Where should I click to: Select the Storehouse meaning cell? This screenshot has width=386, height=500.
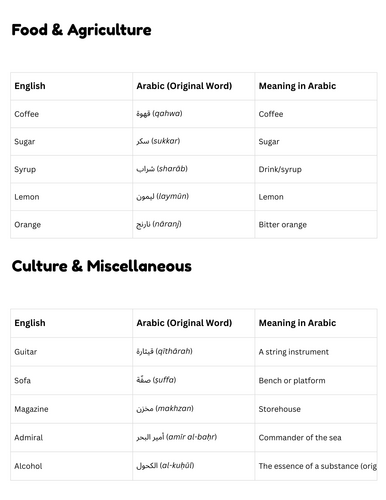(x=316, y=409)
